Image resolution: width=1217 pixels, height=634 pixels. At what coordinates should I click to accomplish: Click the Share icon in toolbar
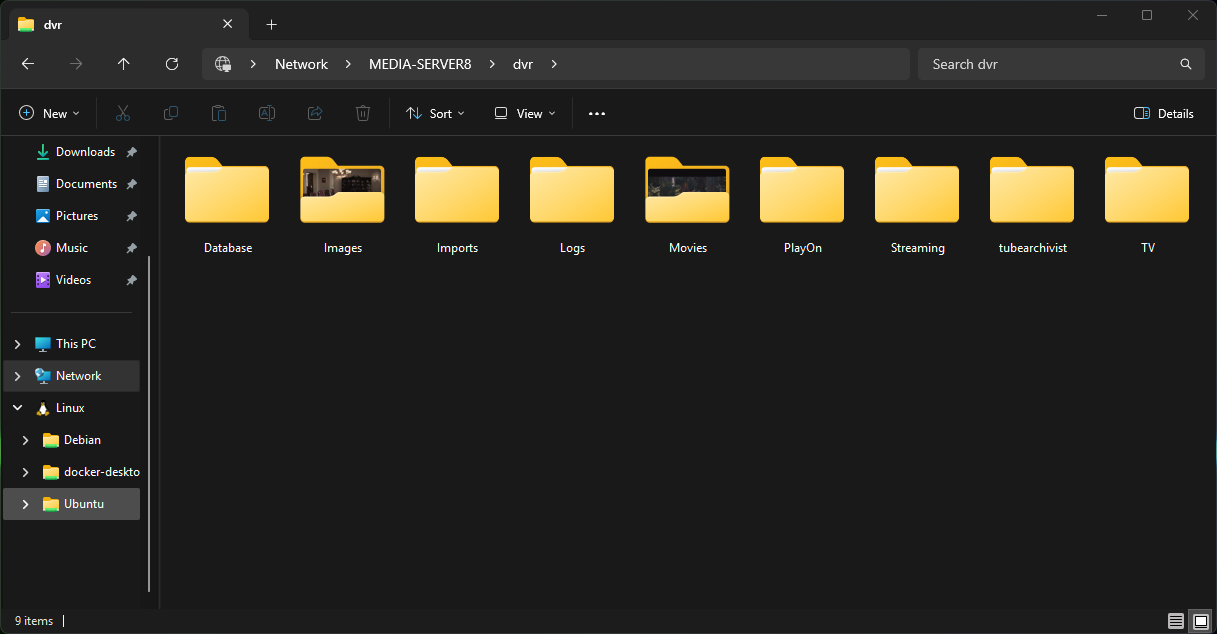315,114
